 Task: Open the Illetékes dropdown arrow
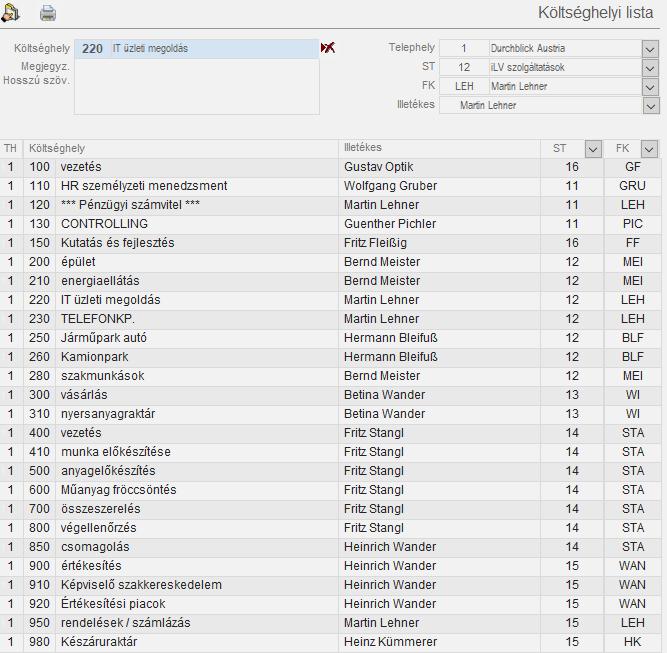(x=651, y=106)
